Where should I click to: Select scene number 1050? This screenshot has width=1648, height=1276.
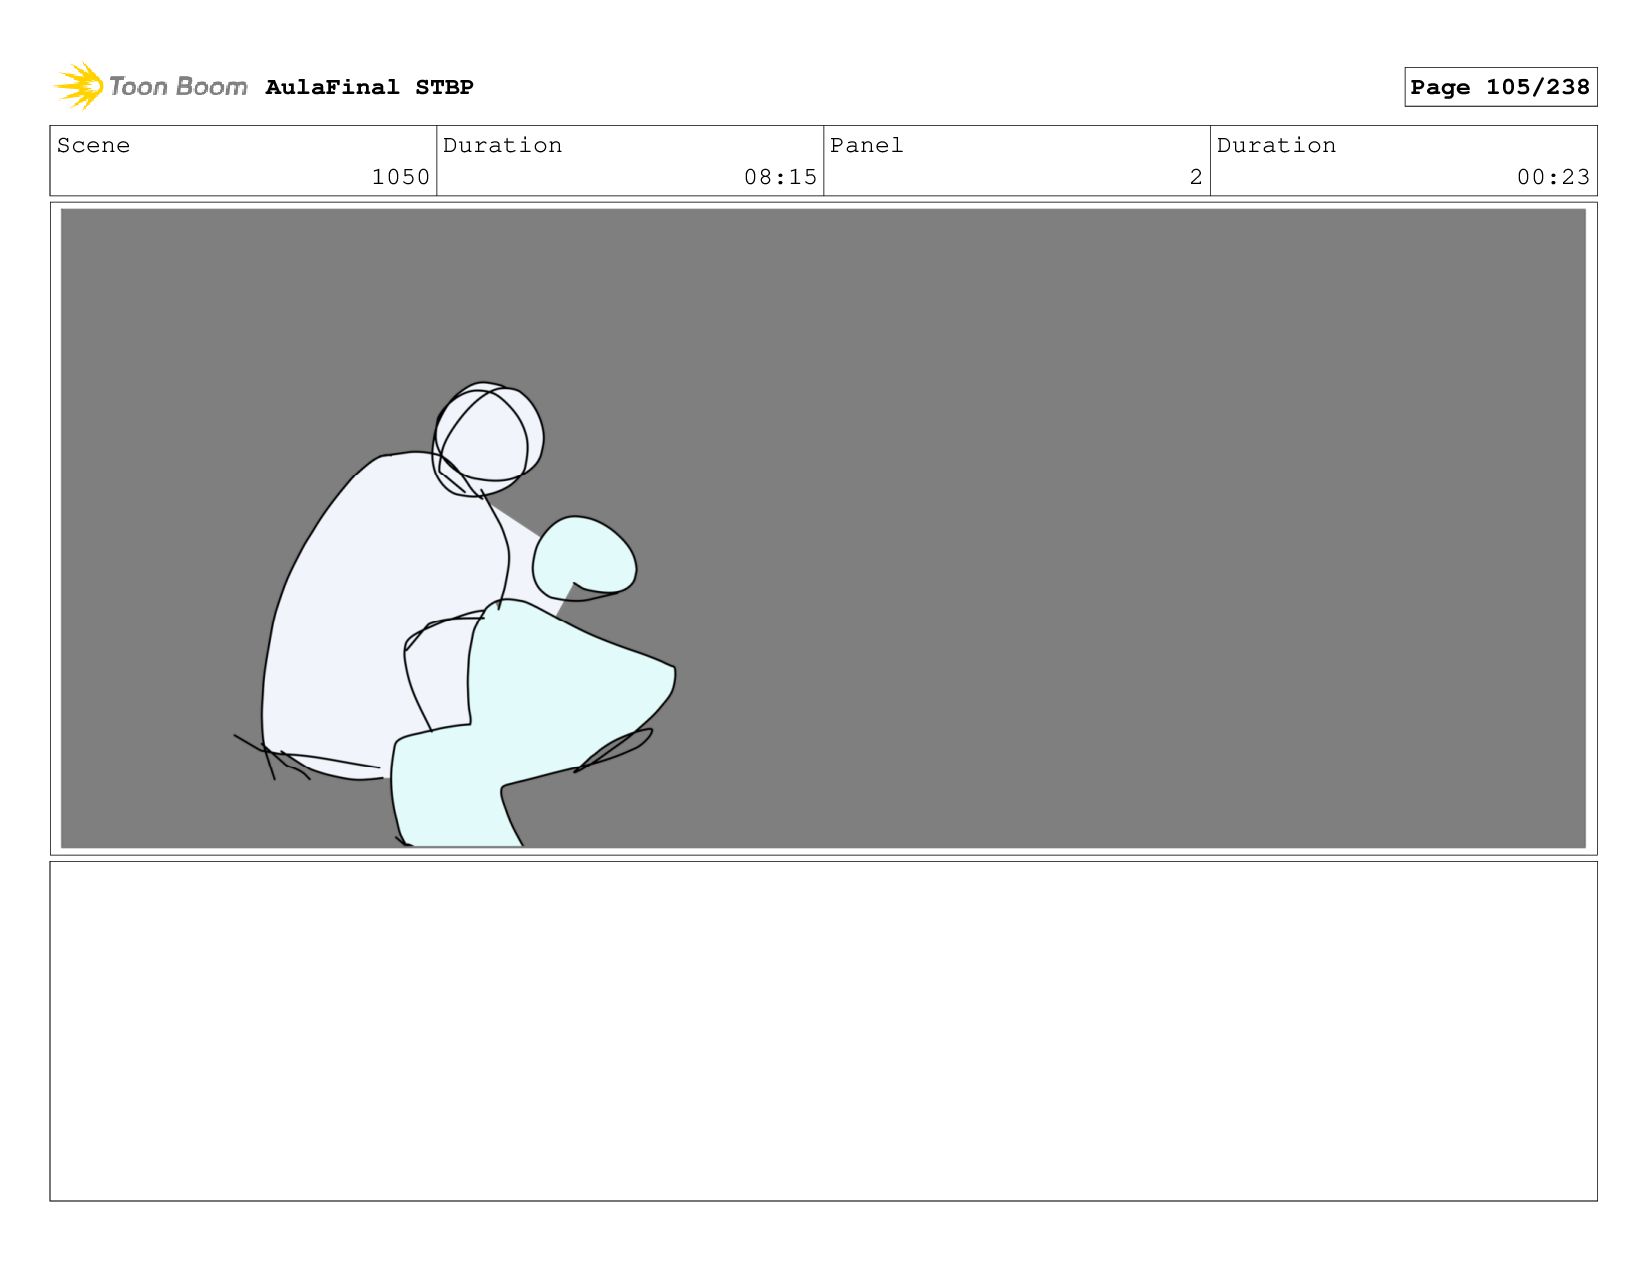click(400, 177)
